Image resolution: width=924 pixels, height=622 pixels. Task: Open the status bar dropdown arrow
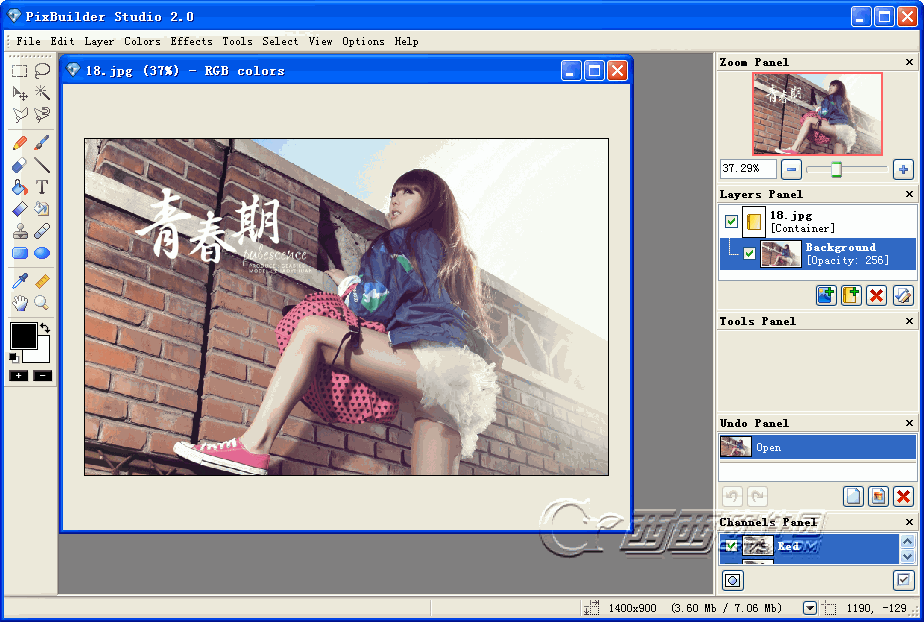tap(810, 608)
